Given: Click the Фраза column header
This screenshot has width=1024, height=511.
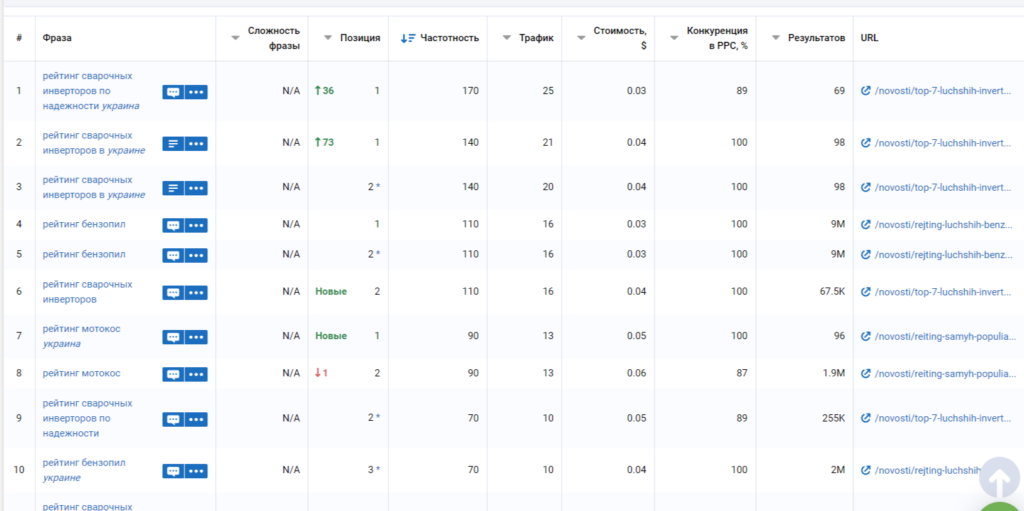Looking at the screenshot, I should tap(57, 38).
